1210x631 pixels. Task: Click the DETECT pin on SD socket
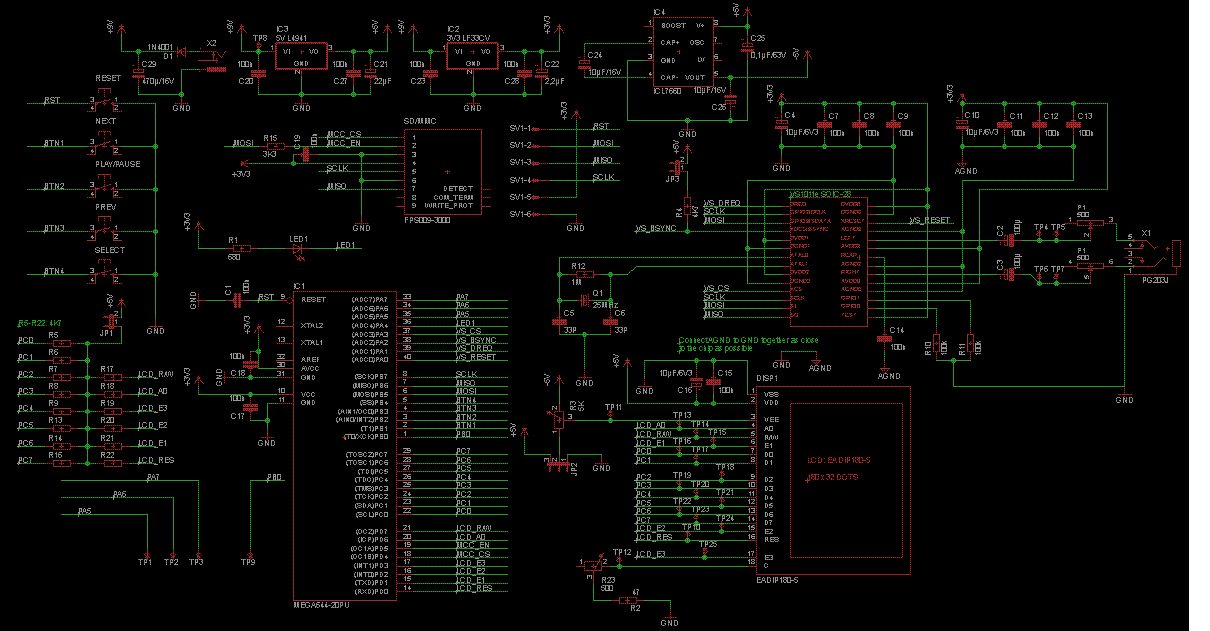tap(459, 187)
